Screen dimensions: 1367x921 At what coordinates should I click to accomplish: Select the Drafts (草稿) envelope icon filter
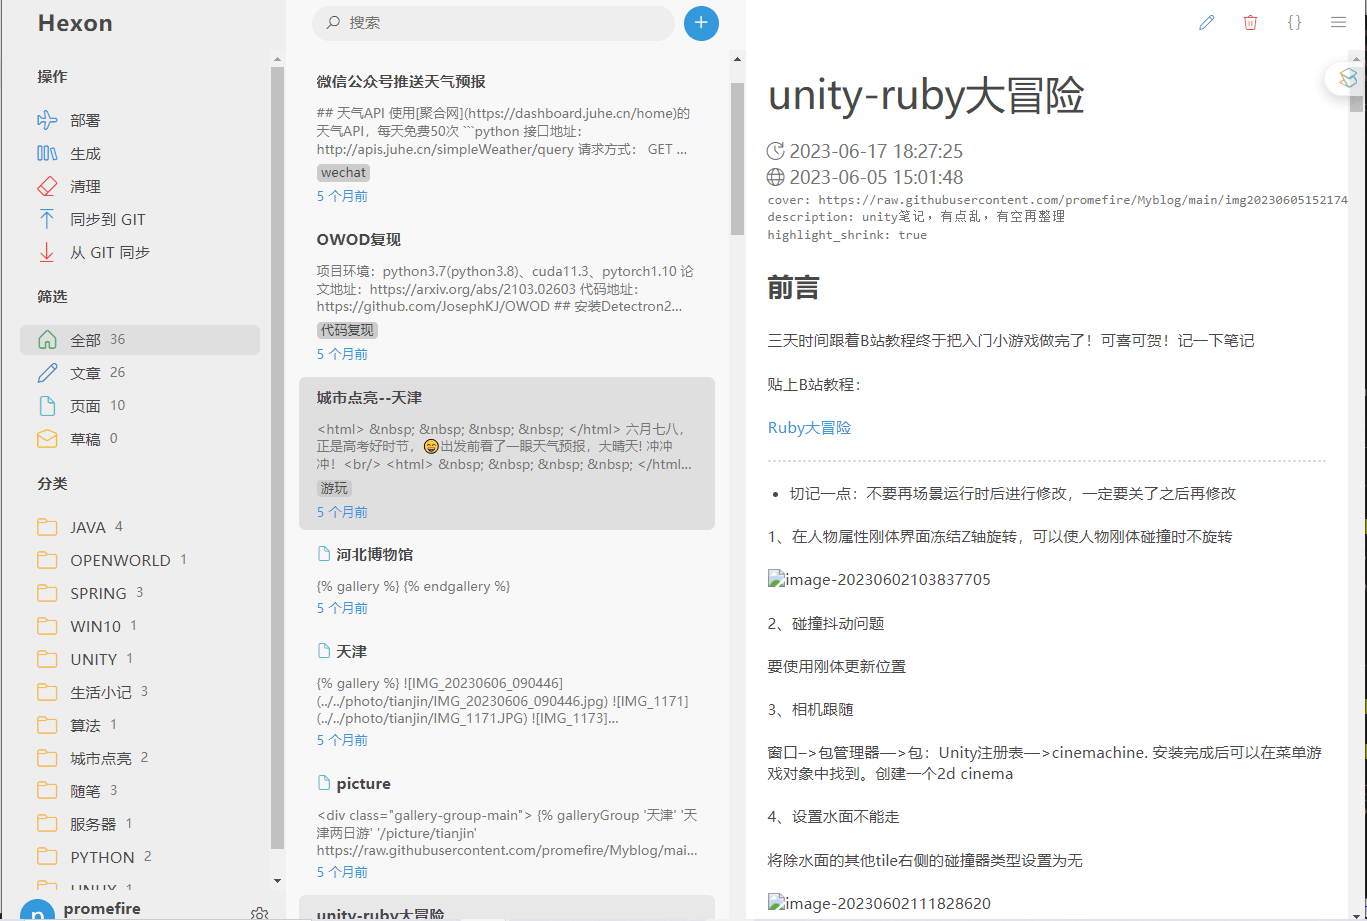click(47, 438)
